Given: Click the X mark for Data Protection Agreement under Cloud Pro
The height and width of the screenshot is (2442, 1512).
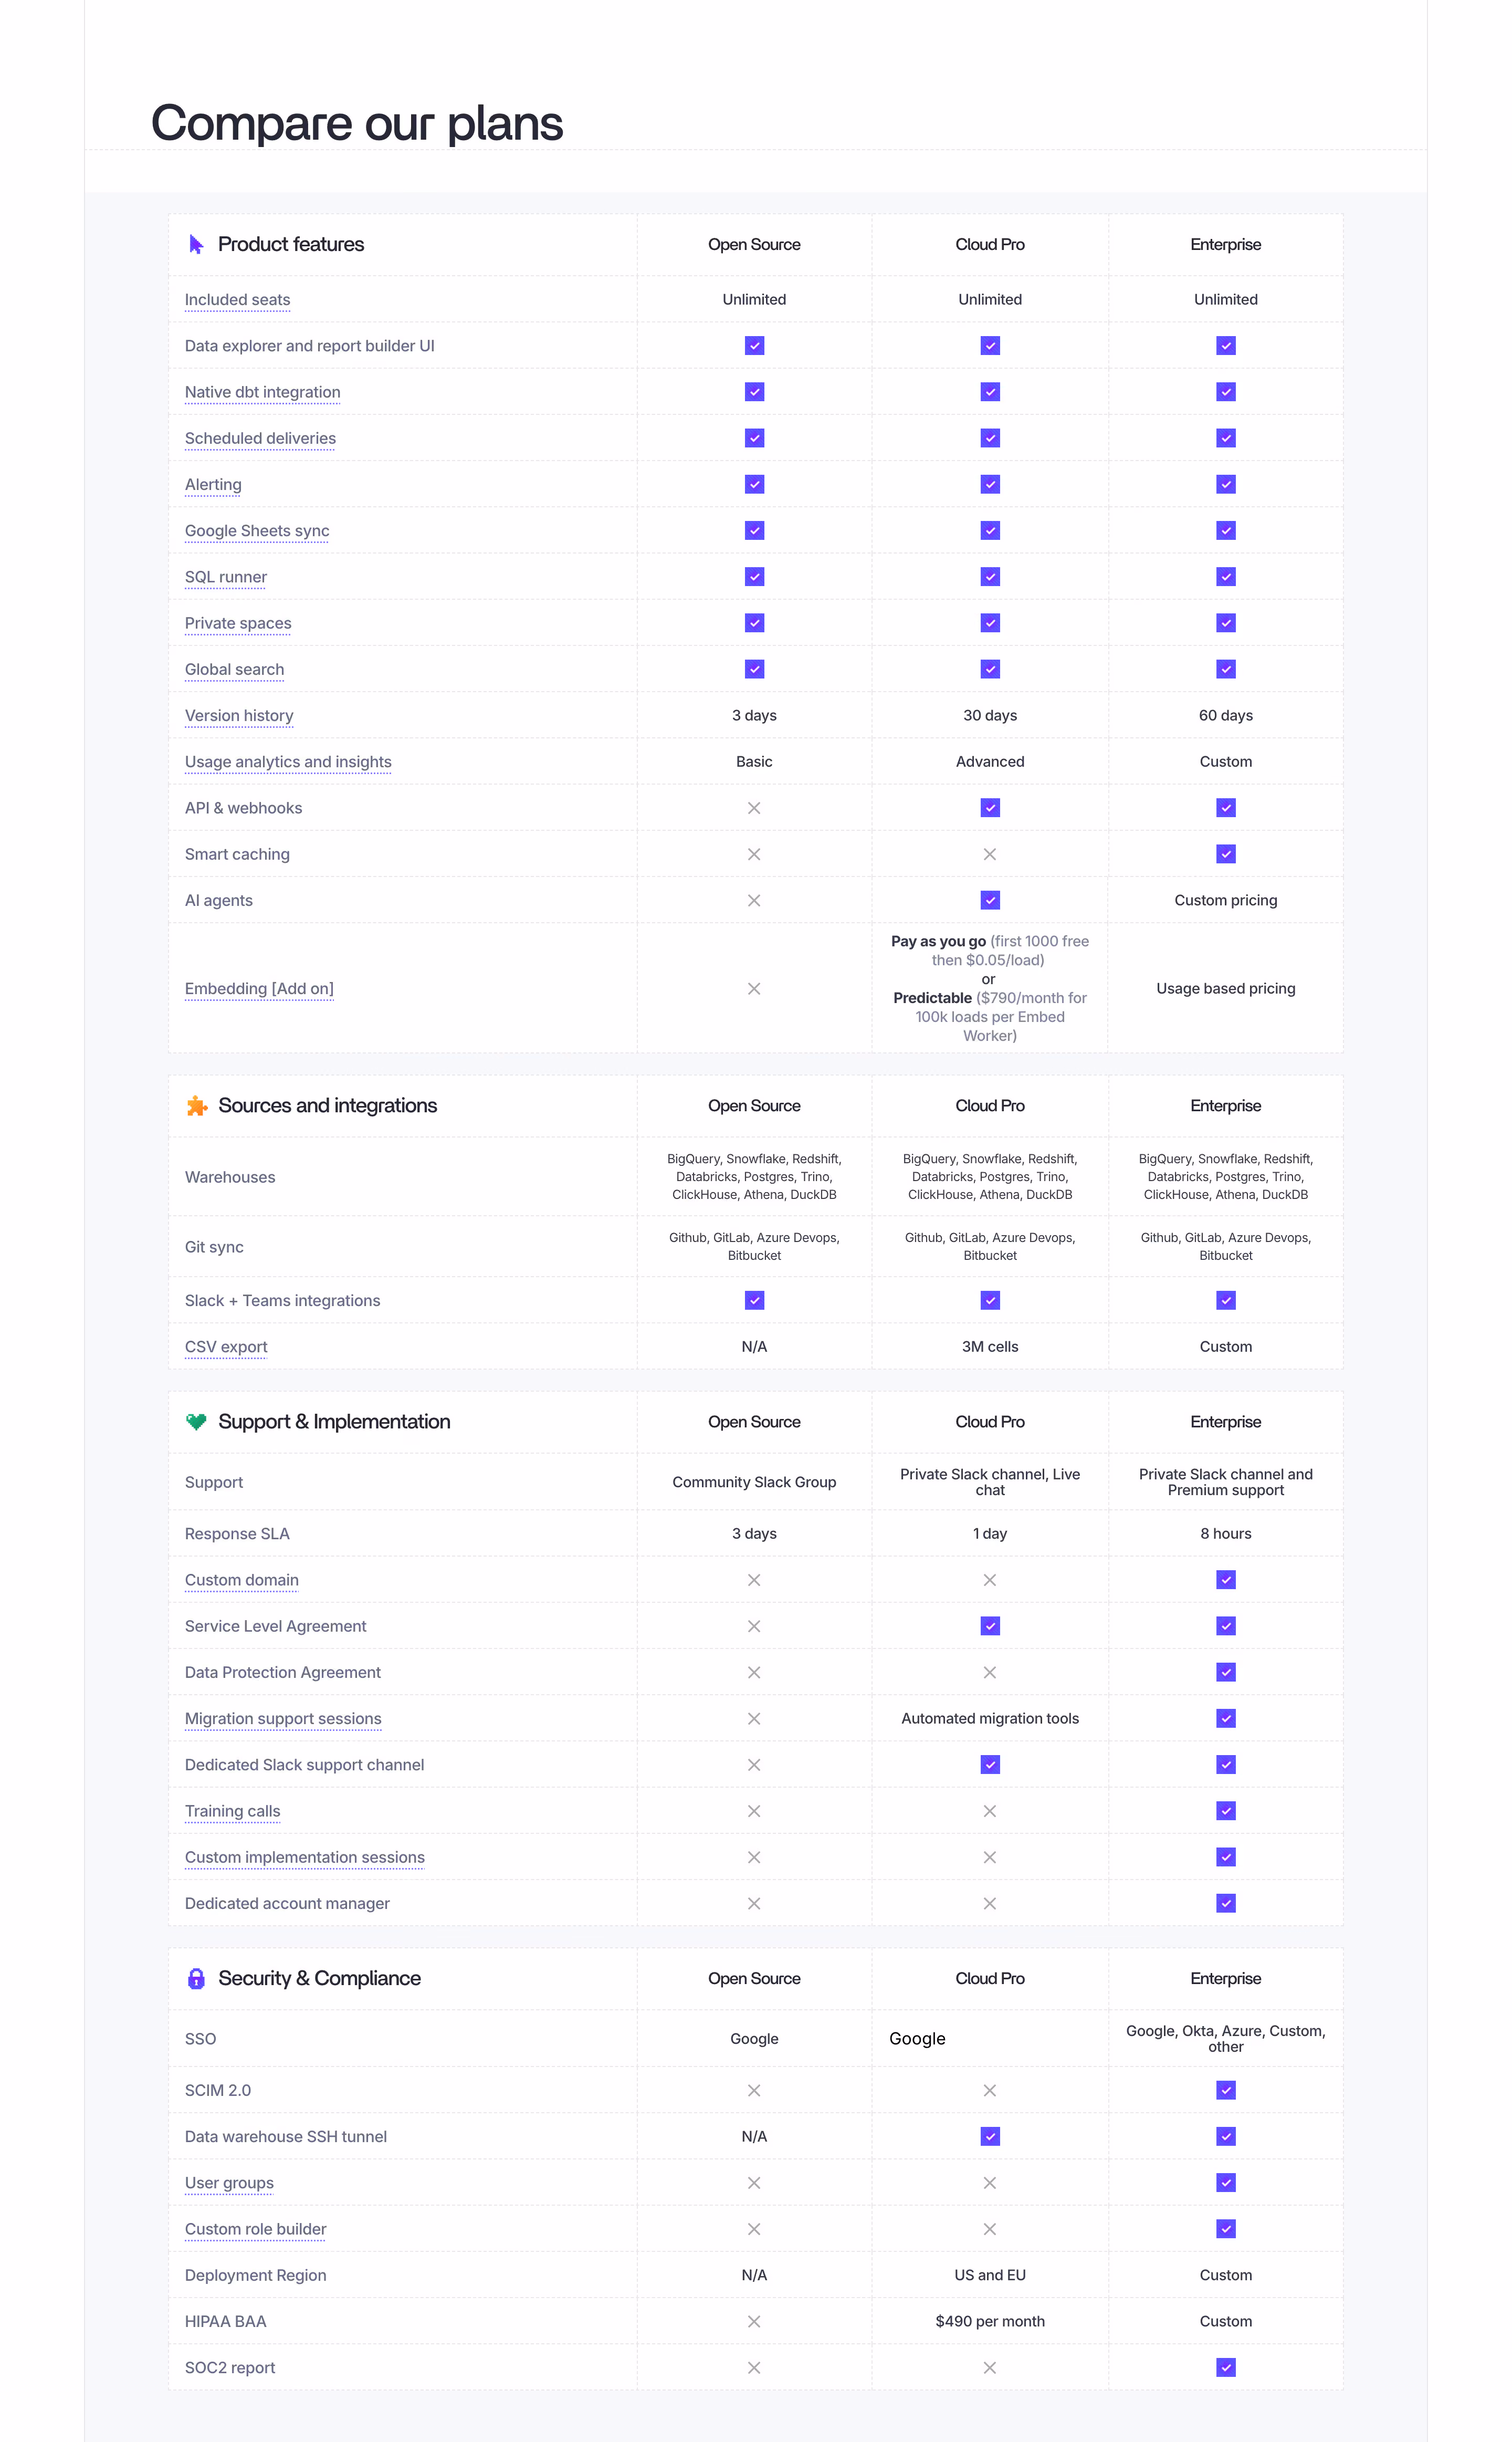Looking at the screenshot, I should tap(990, 1672).
